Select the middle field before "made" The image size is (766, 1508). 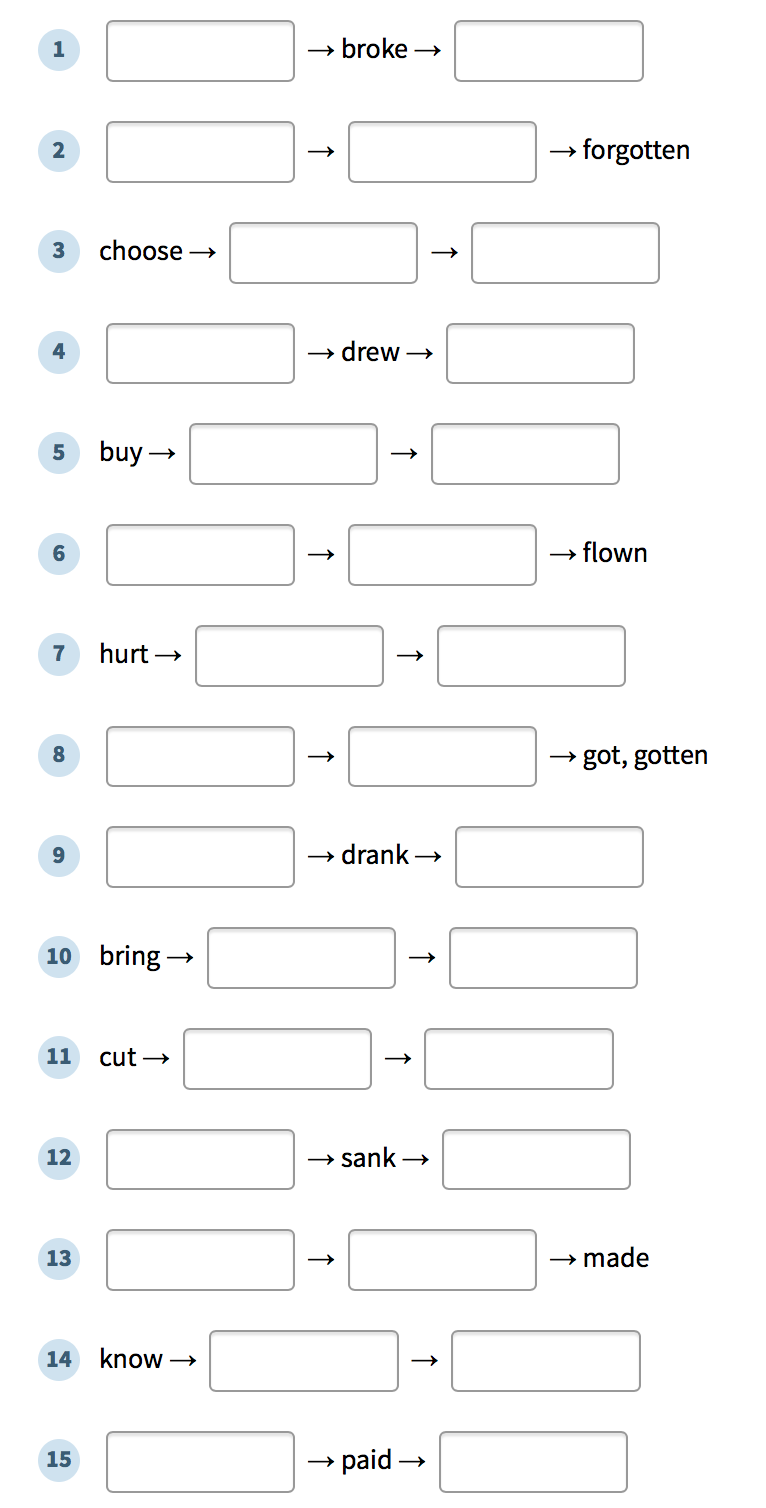(x=442, y=1260)
